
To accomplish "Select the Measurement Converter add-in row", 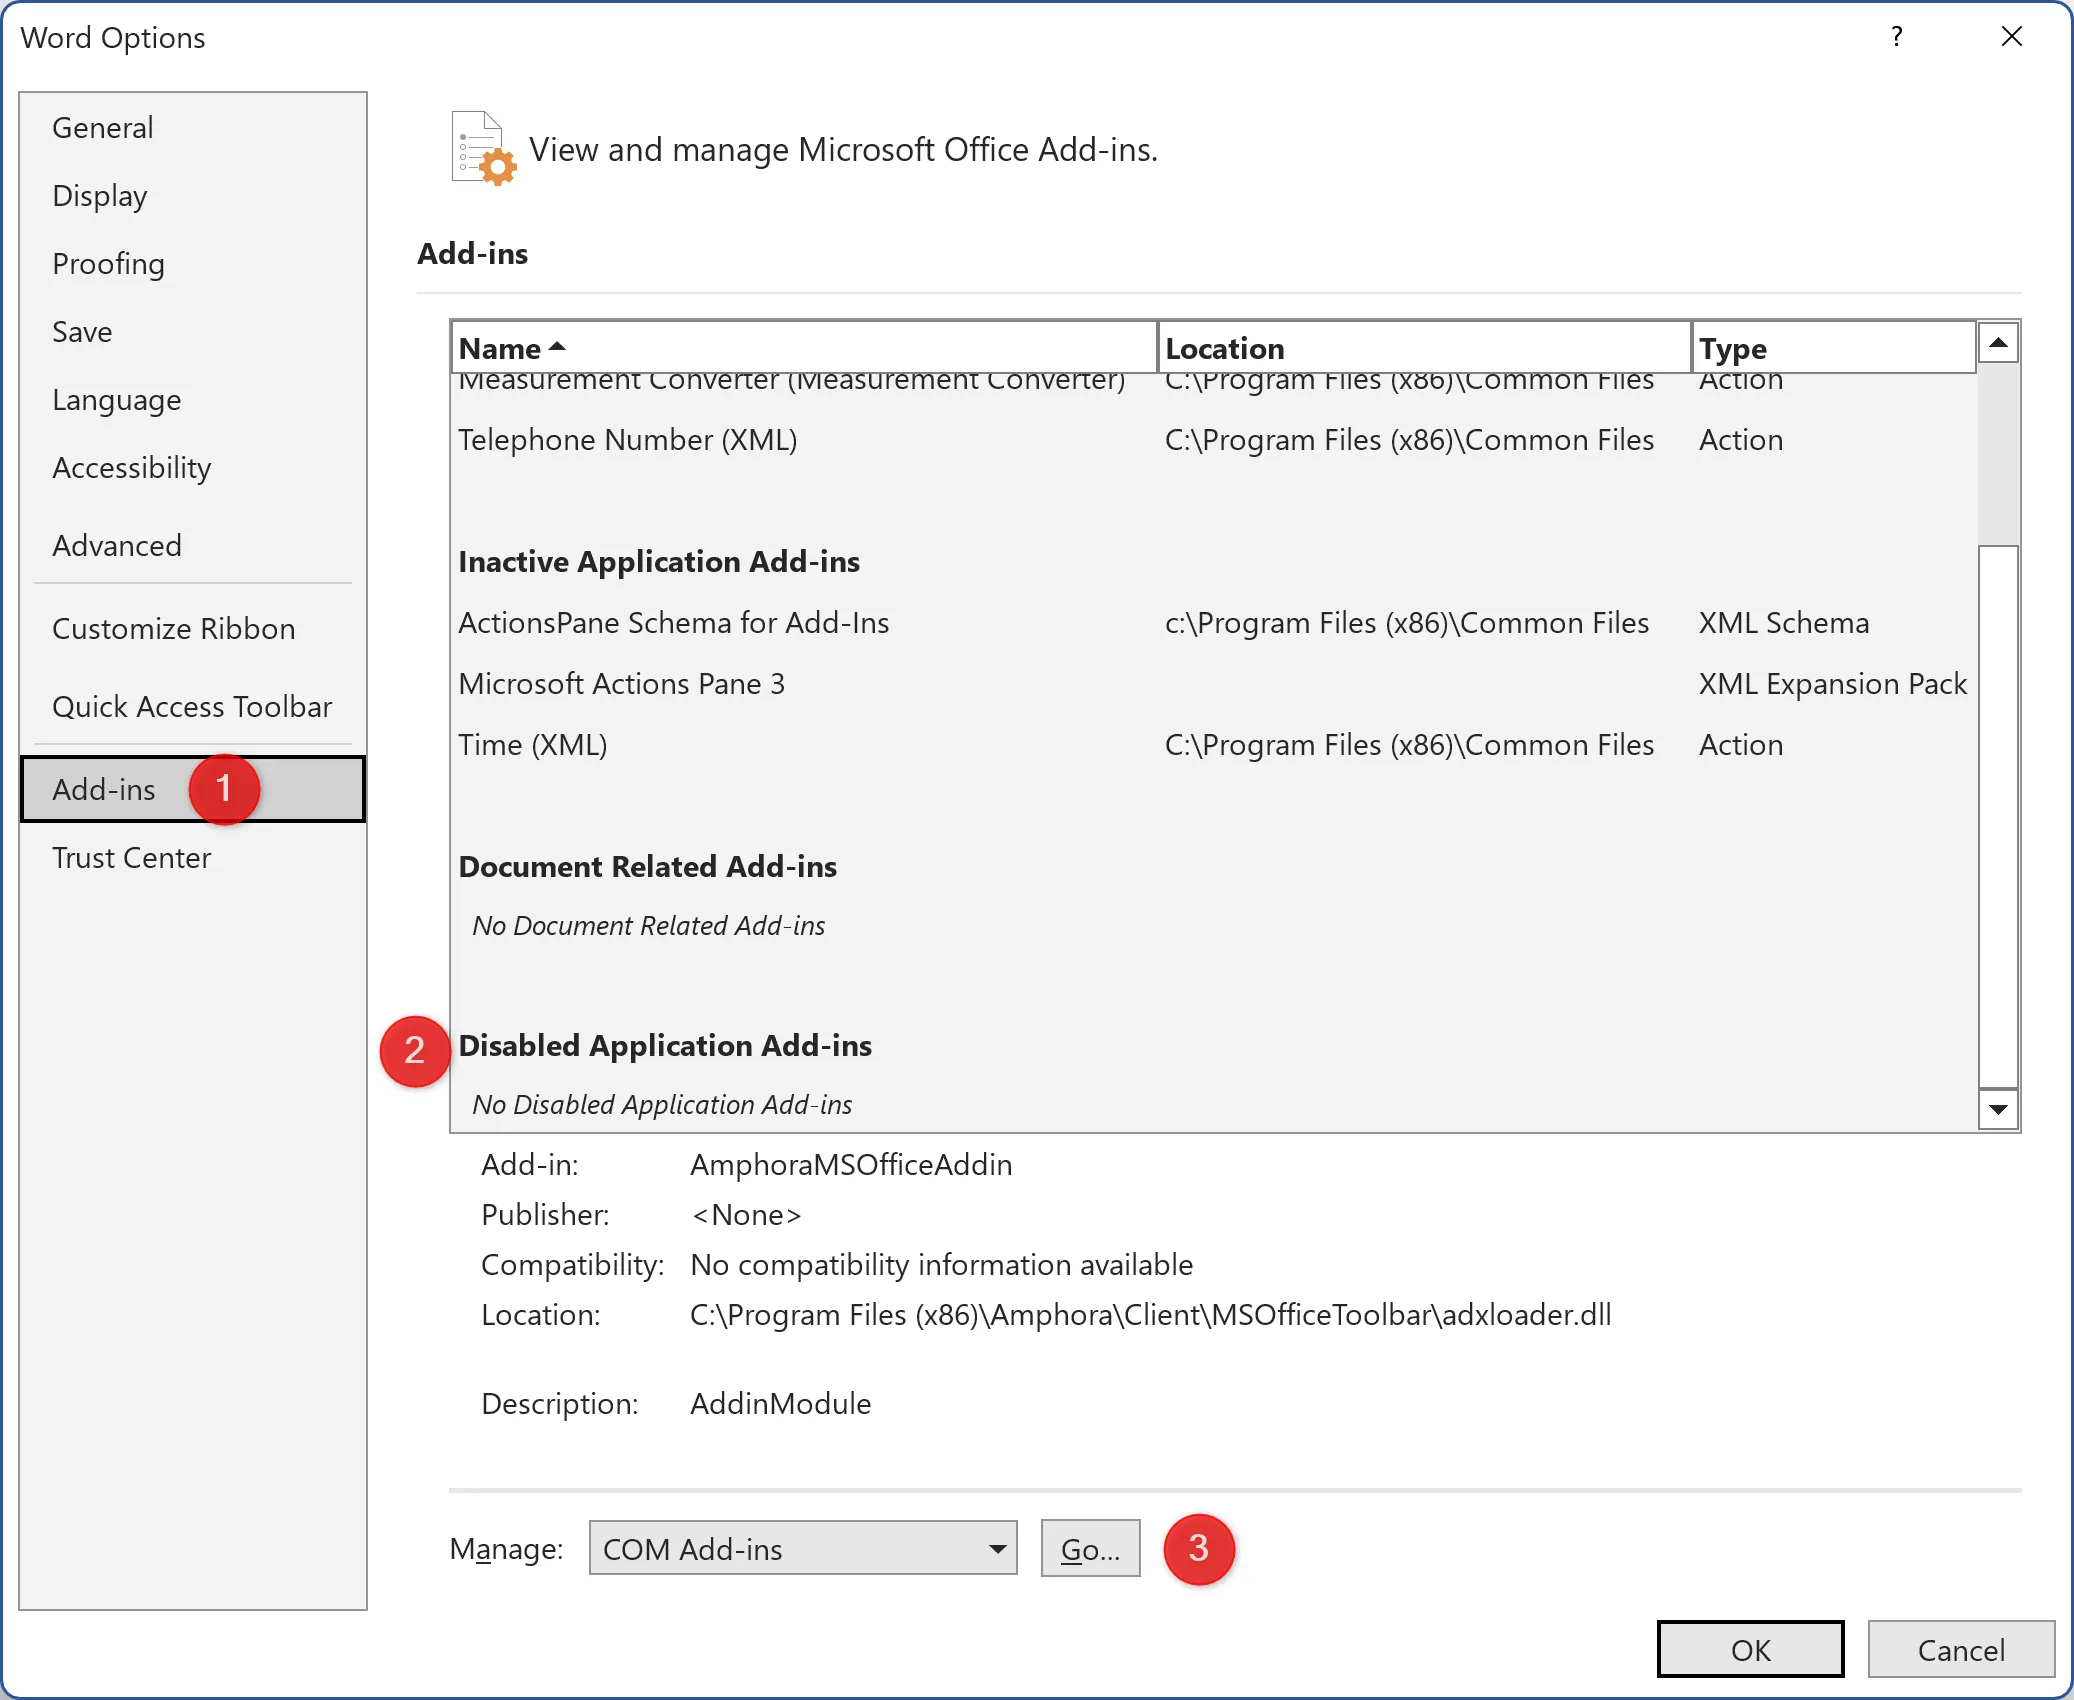I will pos(1213,385).
